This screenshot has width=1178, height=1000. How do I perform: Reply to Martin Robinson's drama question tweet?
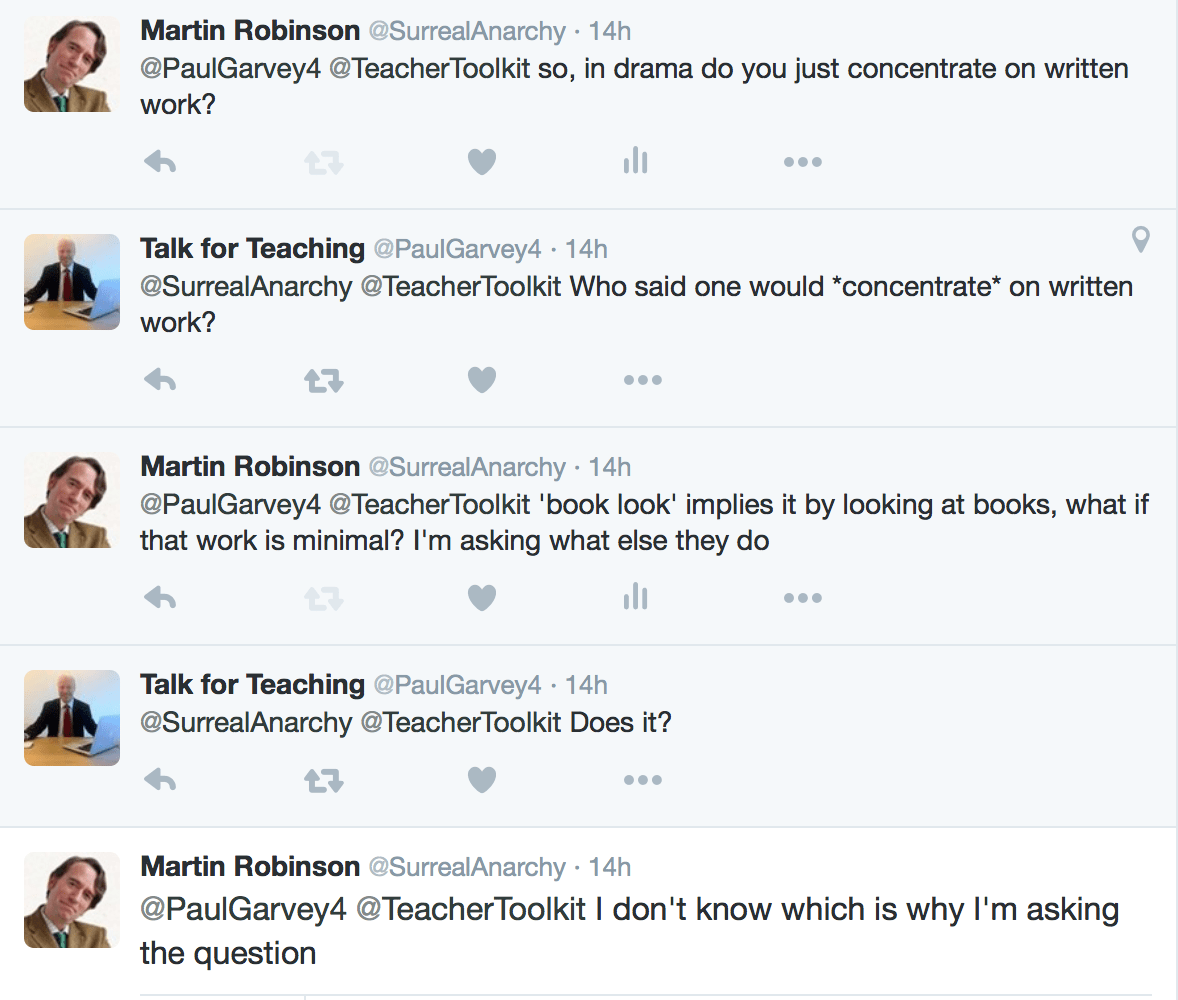point(160,161)
